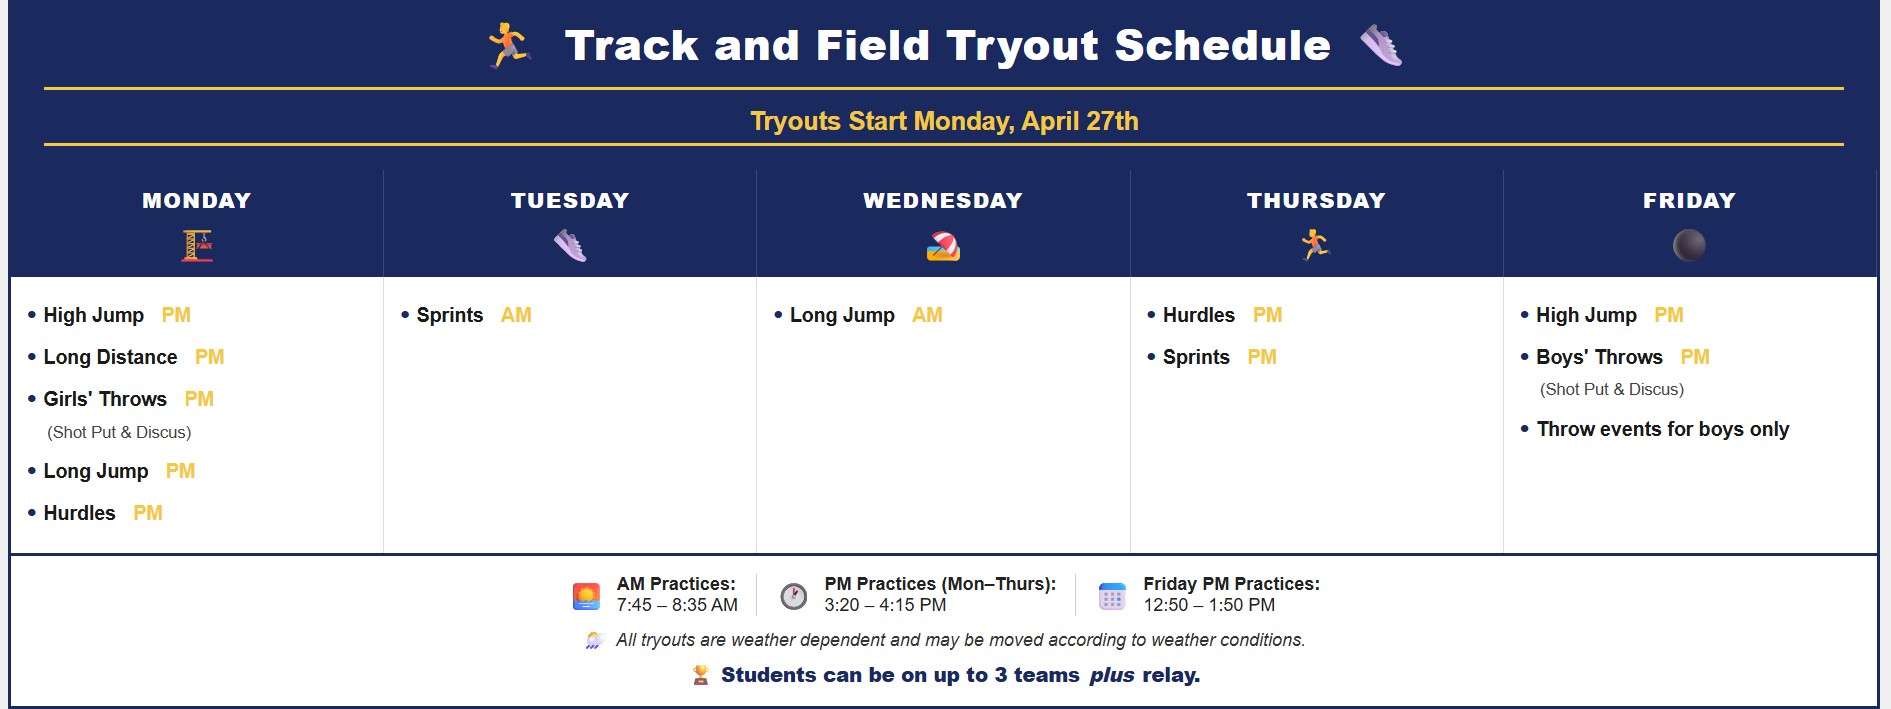
Task: Click the Girls' Throws entry on Monday
Action: pos(105,399)
